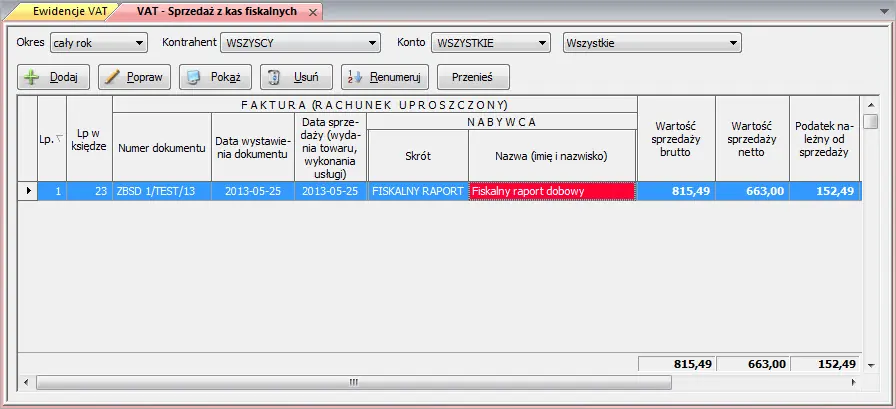Open the Konto dropdown showing WSZYSTKIE

click(491, 42)
